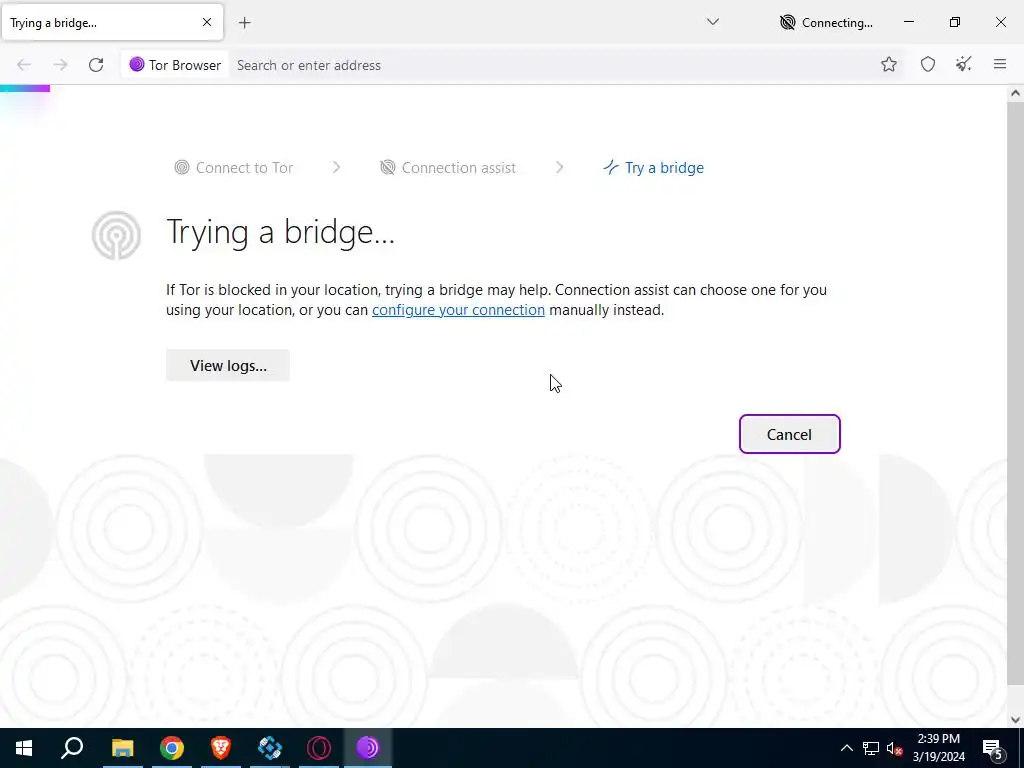Viewport: 1024px width, 768px height.
Task: Open View logs dialog
Action: point(228,365)
